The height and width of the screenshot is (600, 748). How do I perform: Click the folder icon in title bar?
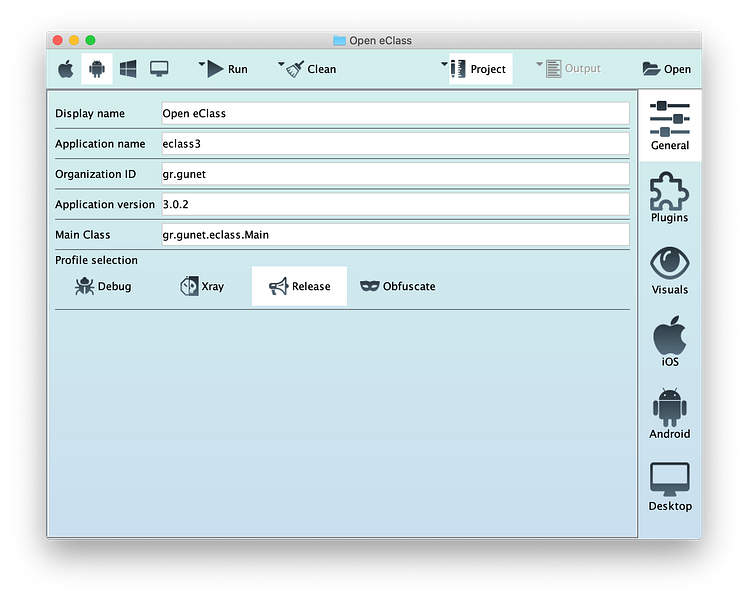(339, 41)
